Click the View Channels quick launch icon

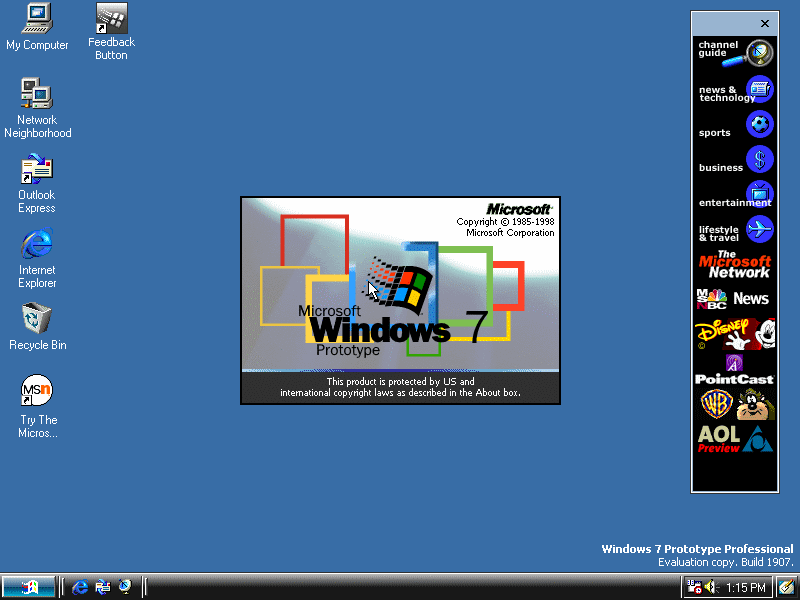pos(125,587)
